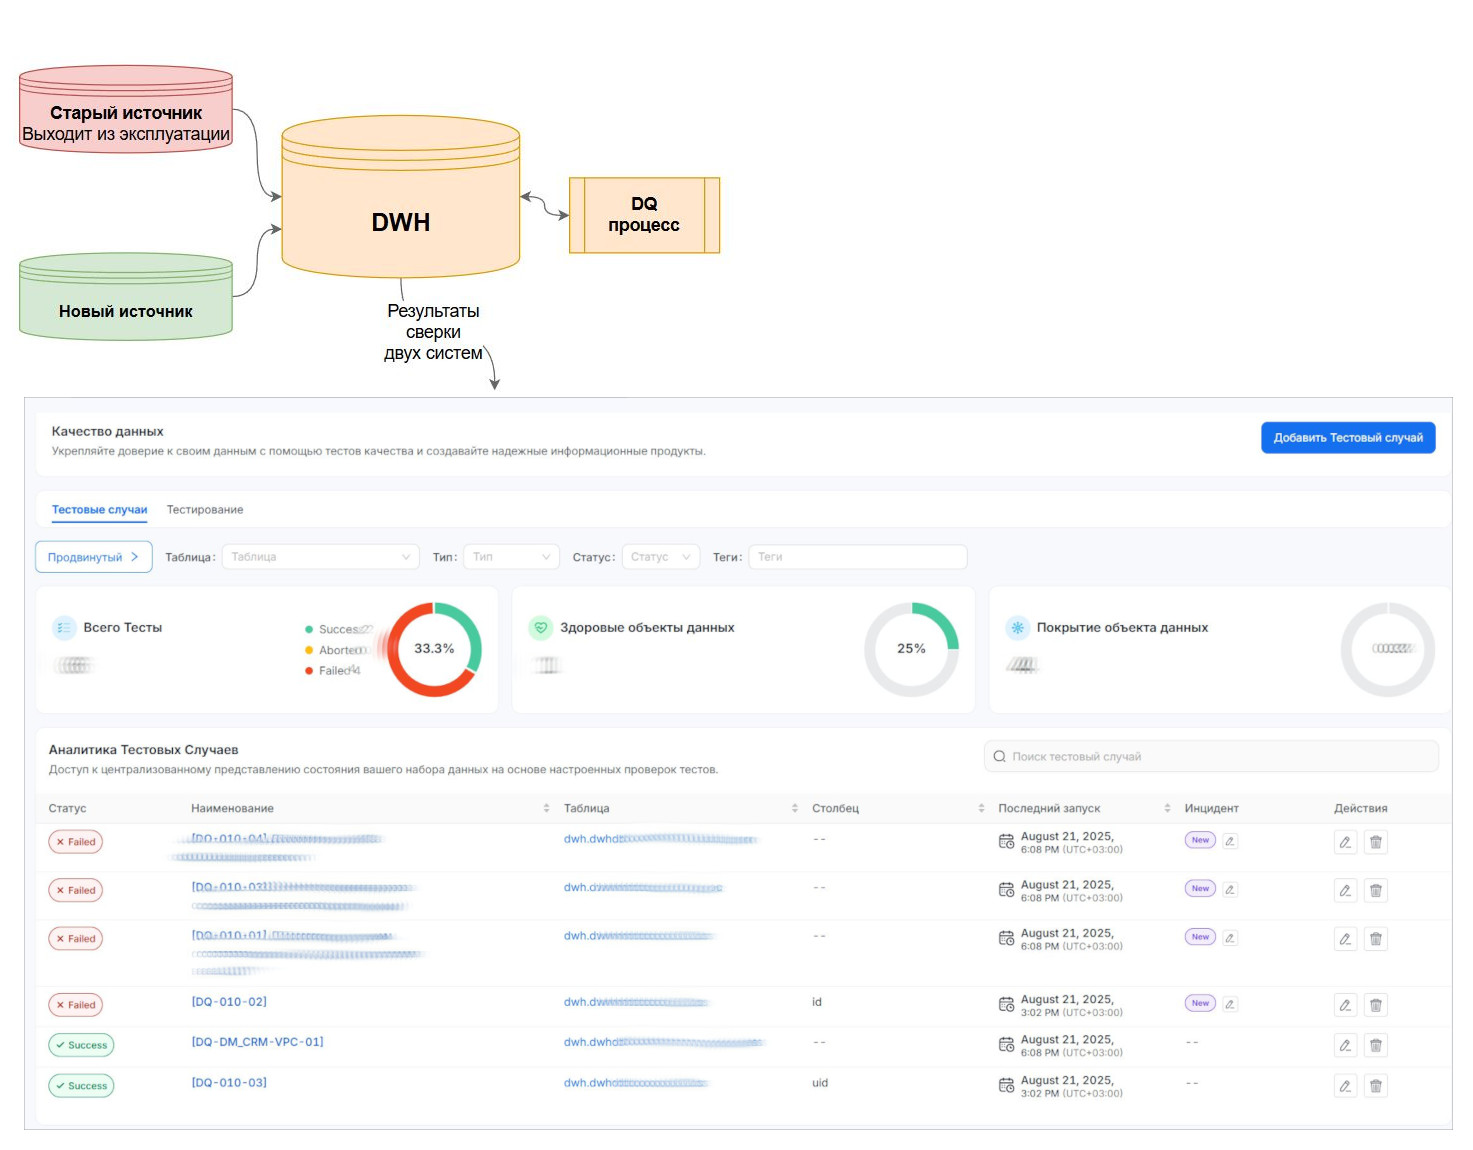Click the Покрытие объекта данных donut chart
The height and width of the screenshot is (1150, 1473).
pos(1388,649)
